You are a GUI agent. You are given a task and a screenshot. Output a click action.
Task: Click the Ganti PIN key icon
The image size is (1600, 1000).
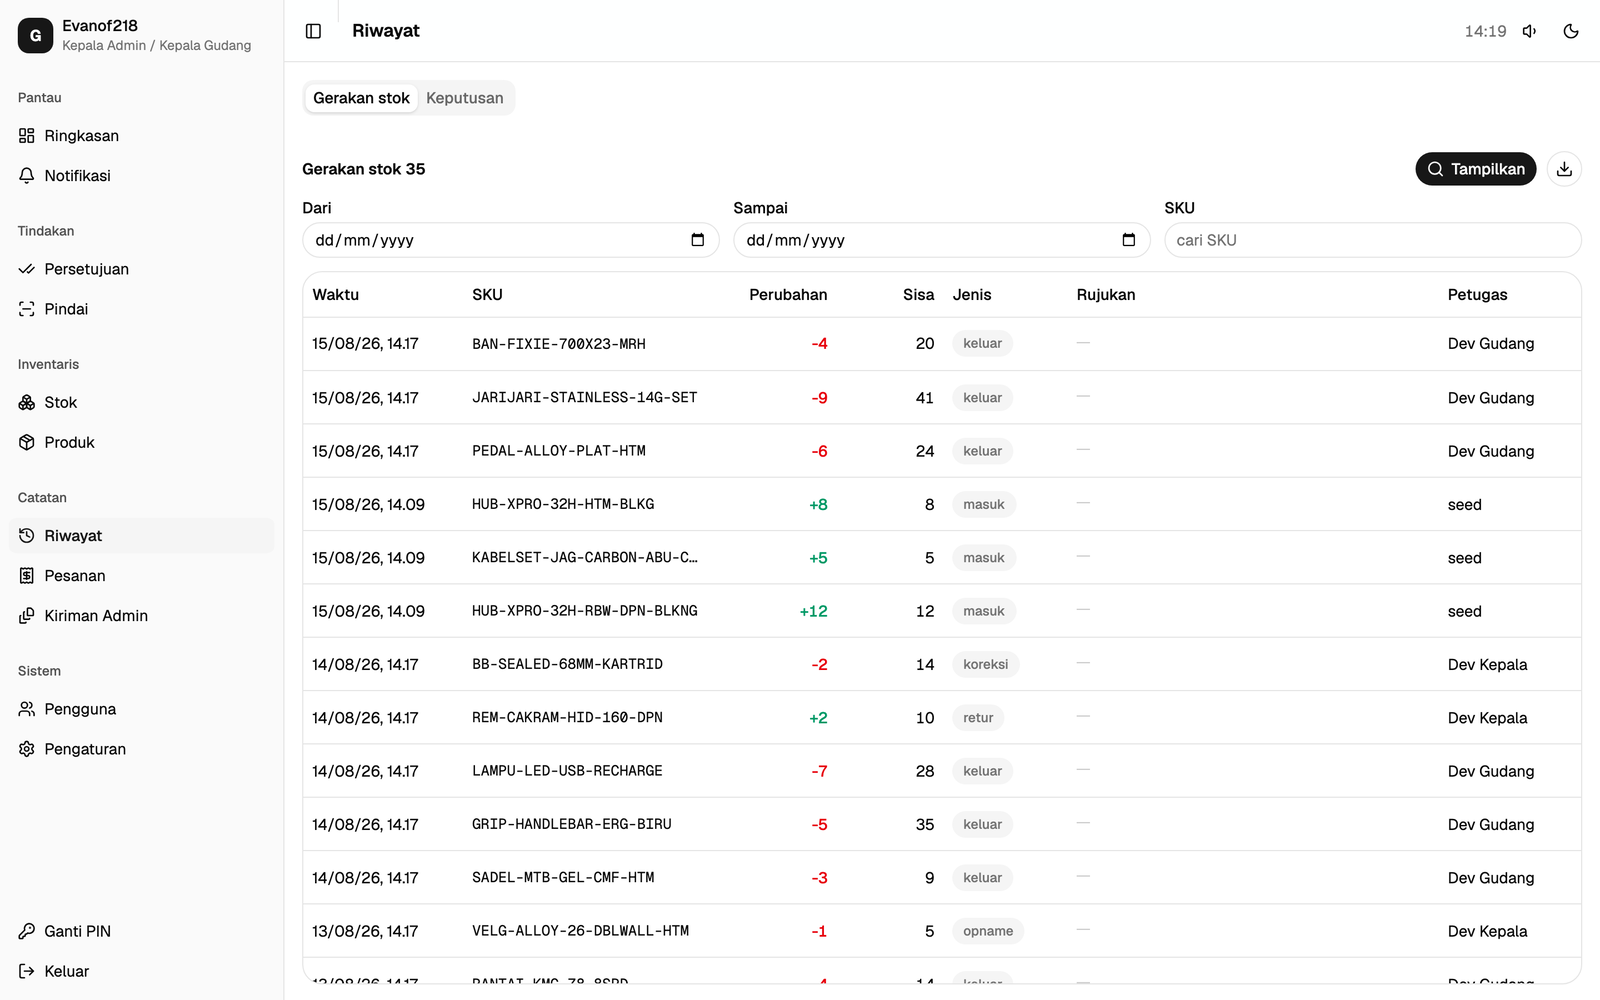27,931
